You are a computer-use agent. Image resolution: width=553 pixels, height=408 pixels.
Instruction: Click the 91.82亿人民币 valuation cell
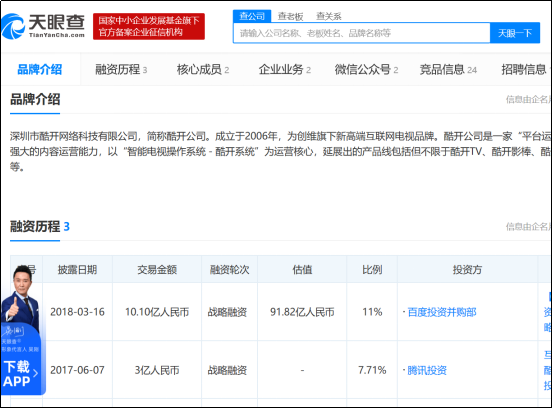(x=302, y=312)
